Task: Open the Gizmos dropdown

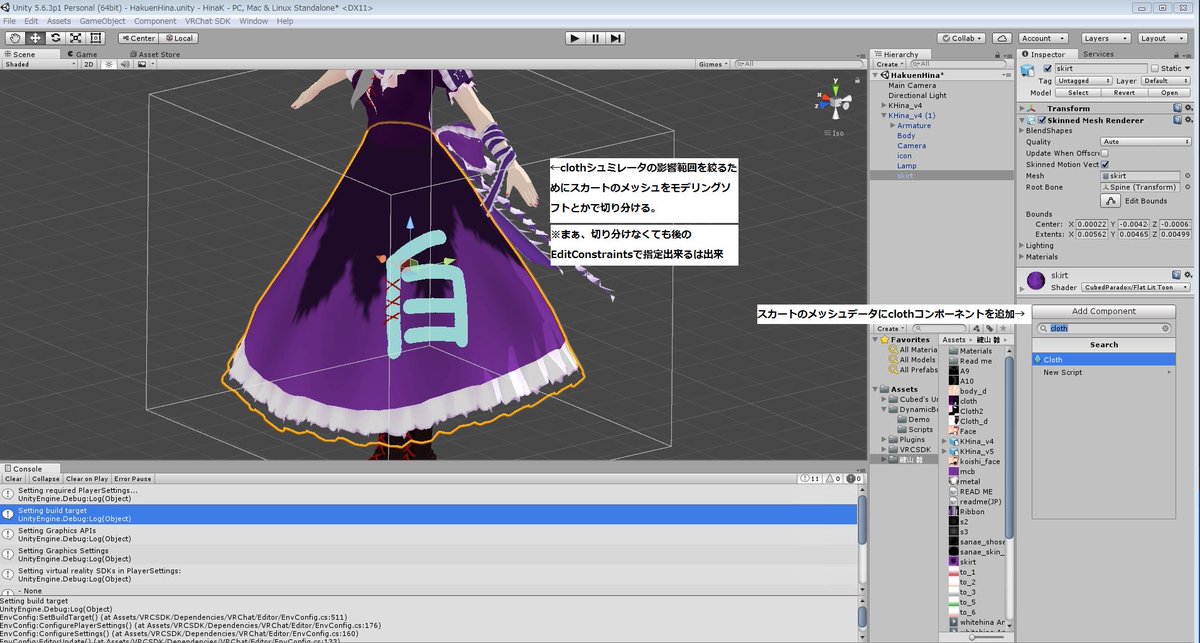Action: (714, 64)
